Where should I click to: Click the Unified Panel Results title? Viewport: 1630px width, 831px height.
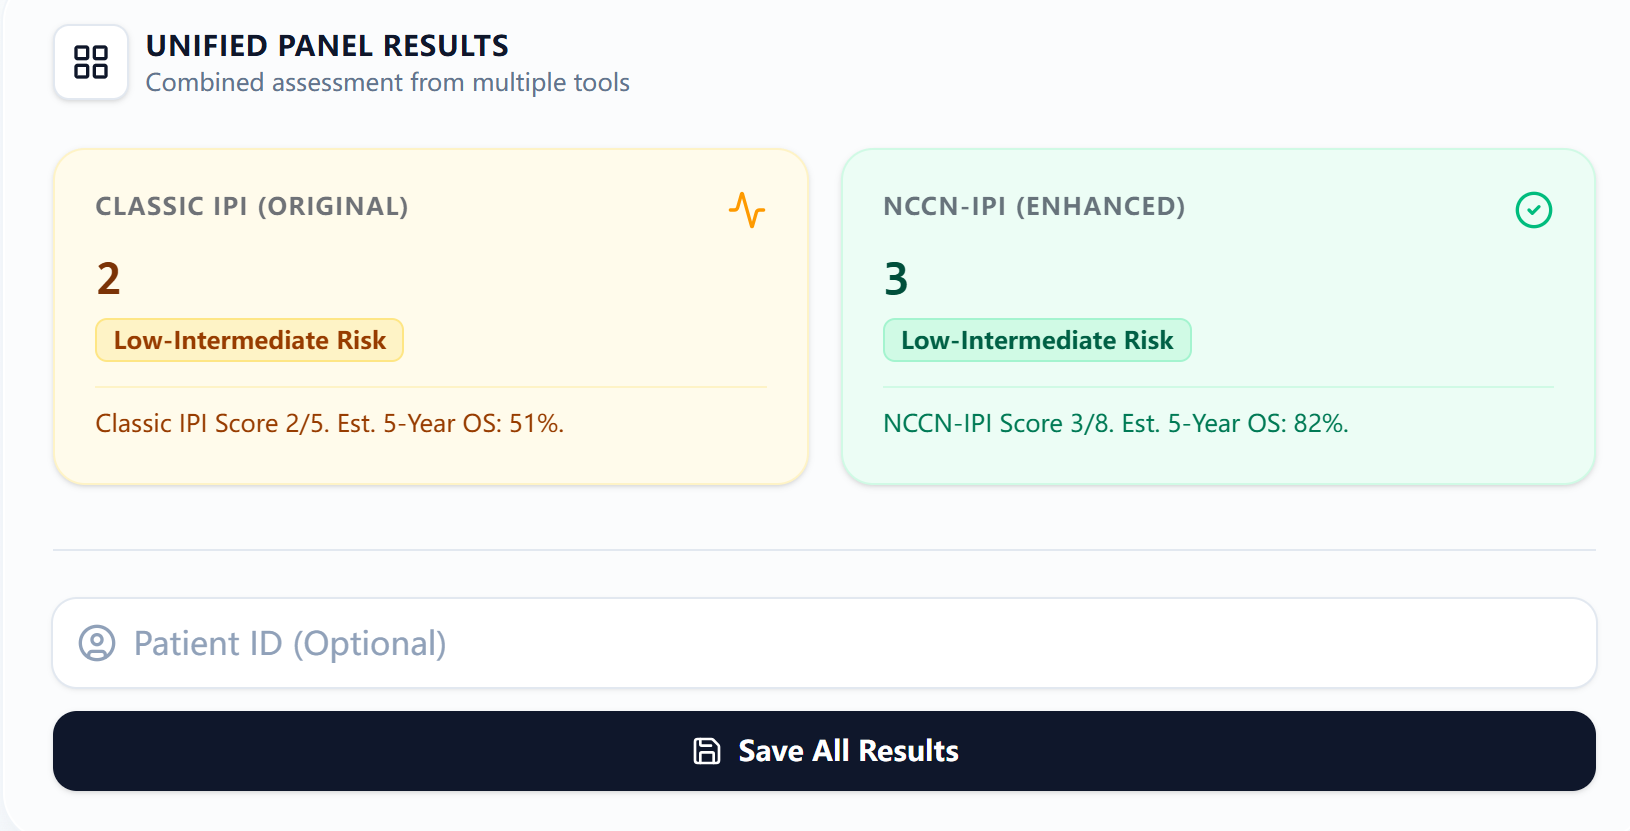(327, 46)
